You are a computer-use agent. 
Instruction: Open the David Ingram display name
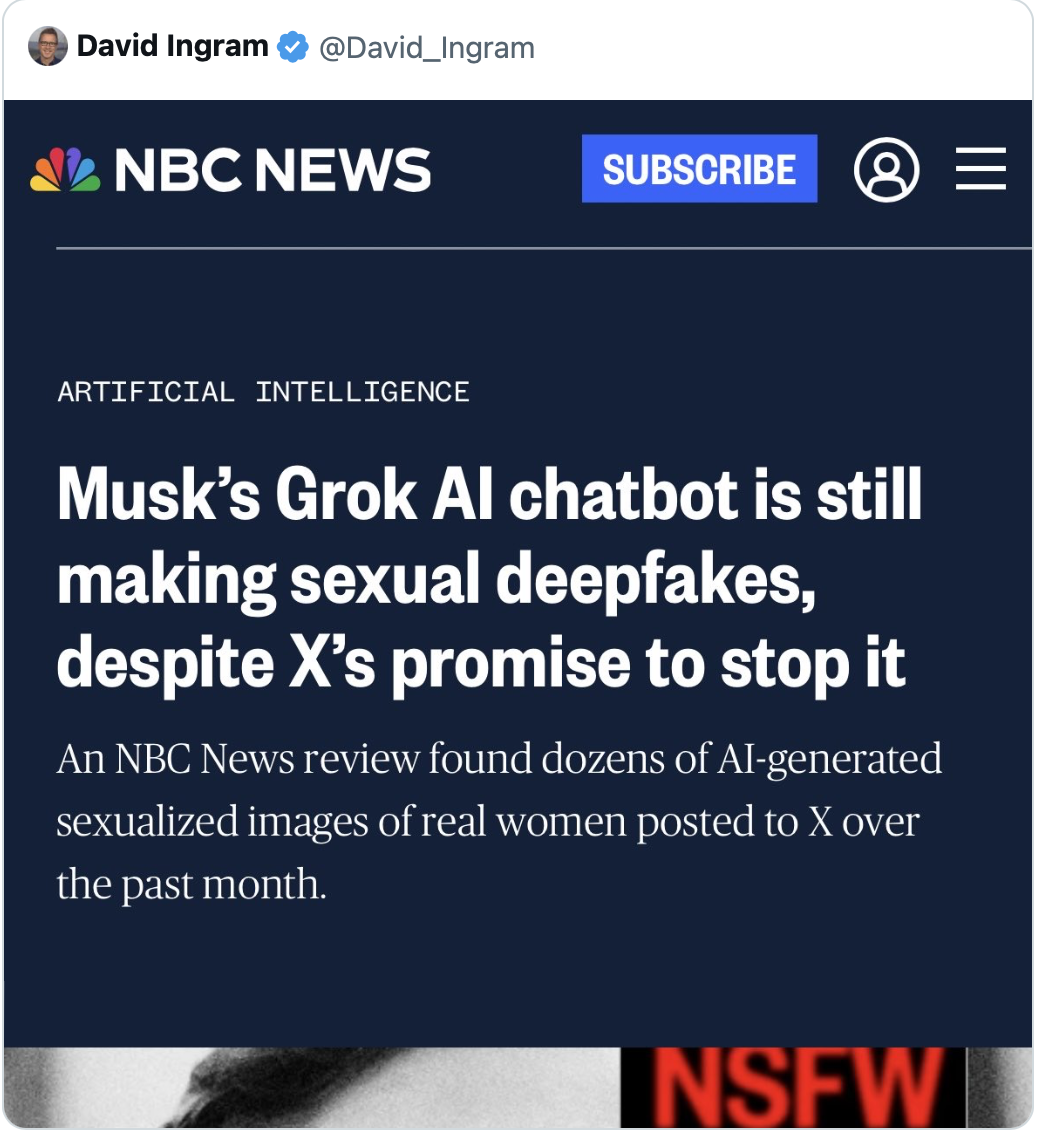[x=172, y=46]
